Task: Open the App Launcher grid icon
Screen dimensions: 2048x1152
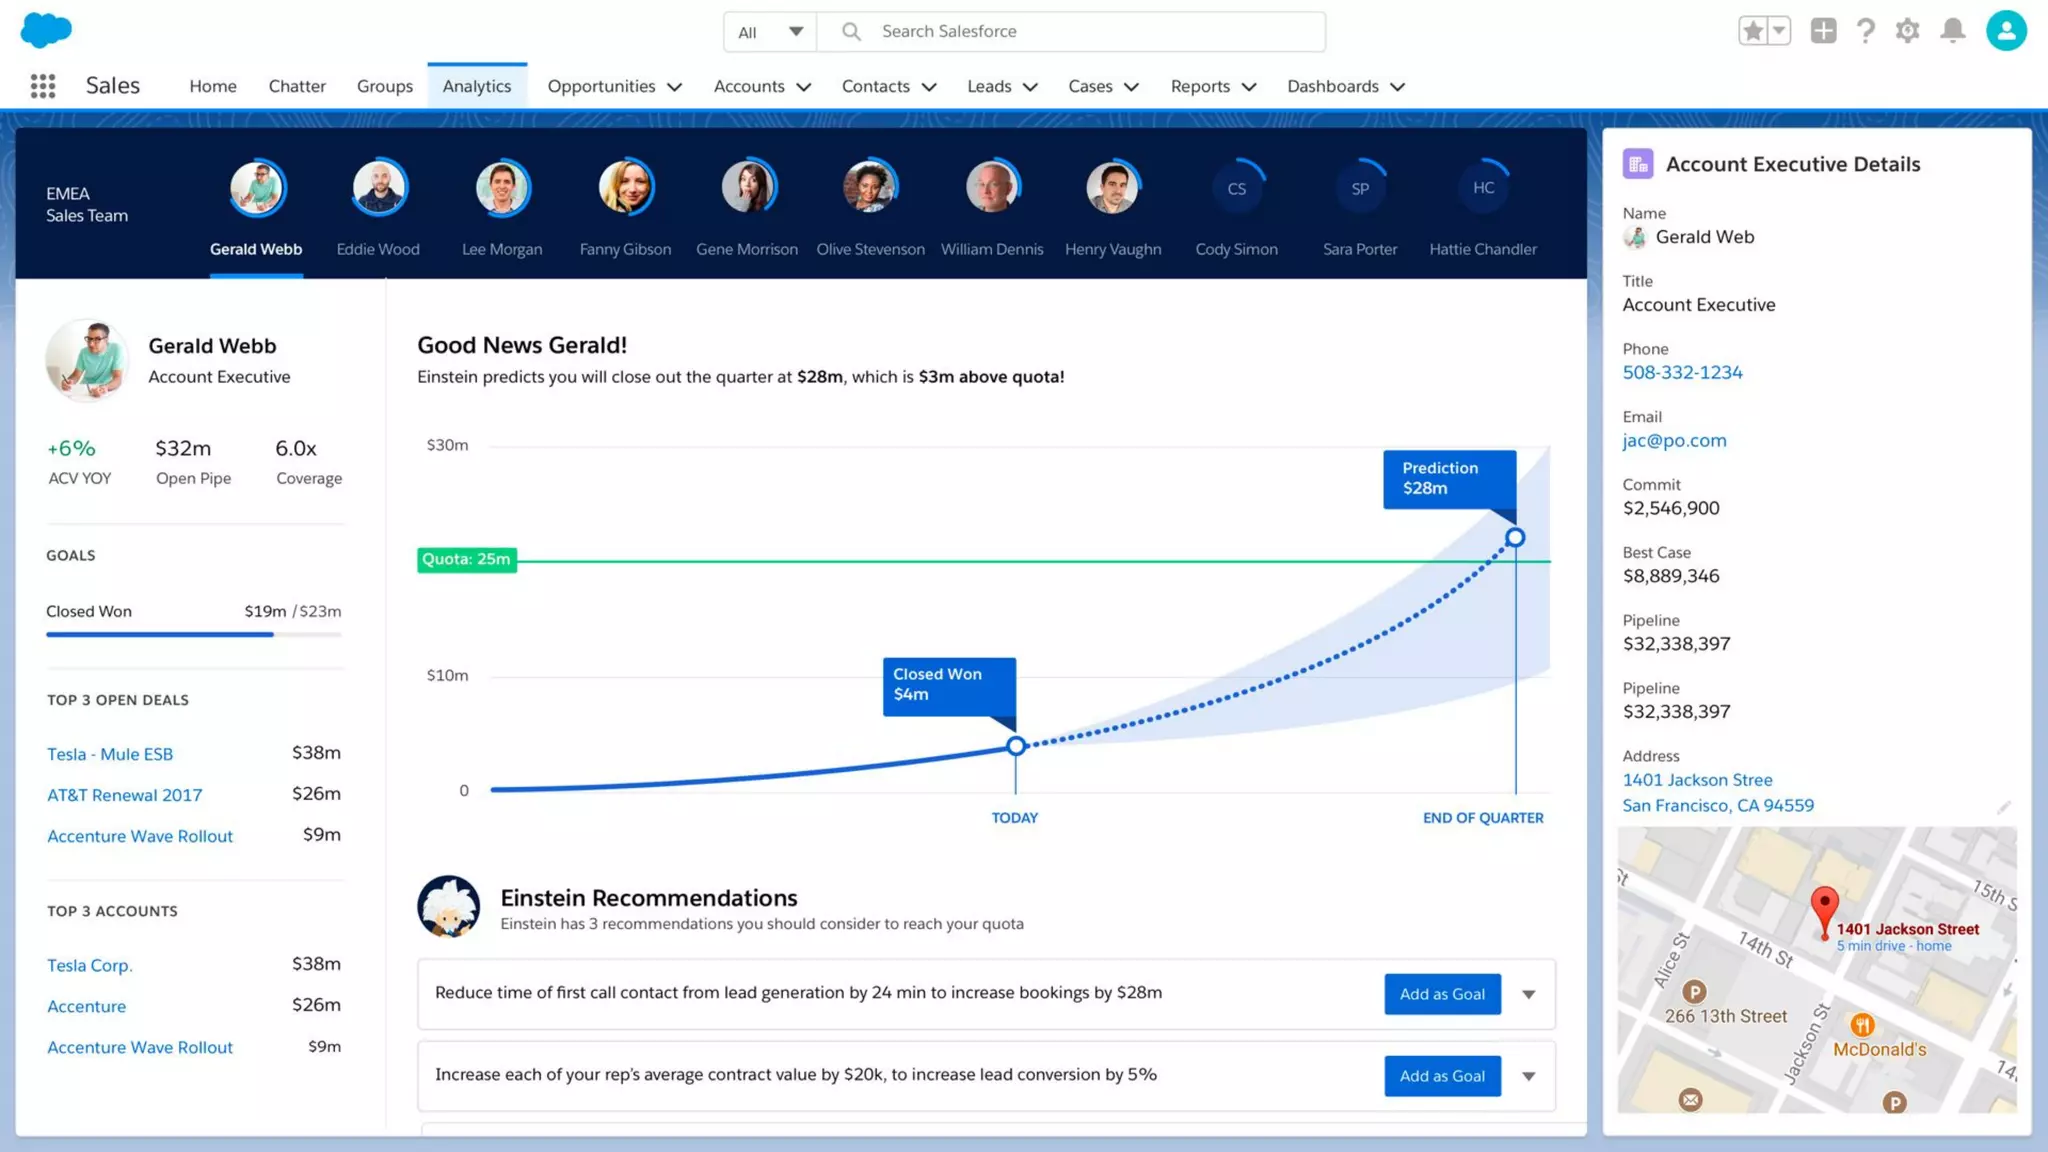Action: (x=42, y=86)
